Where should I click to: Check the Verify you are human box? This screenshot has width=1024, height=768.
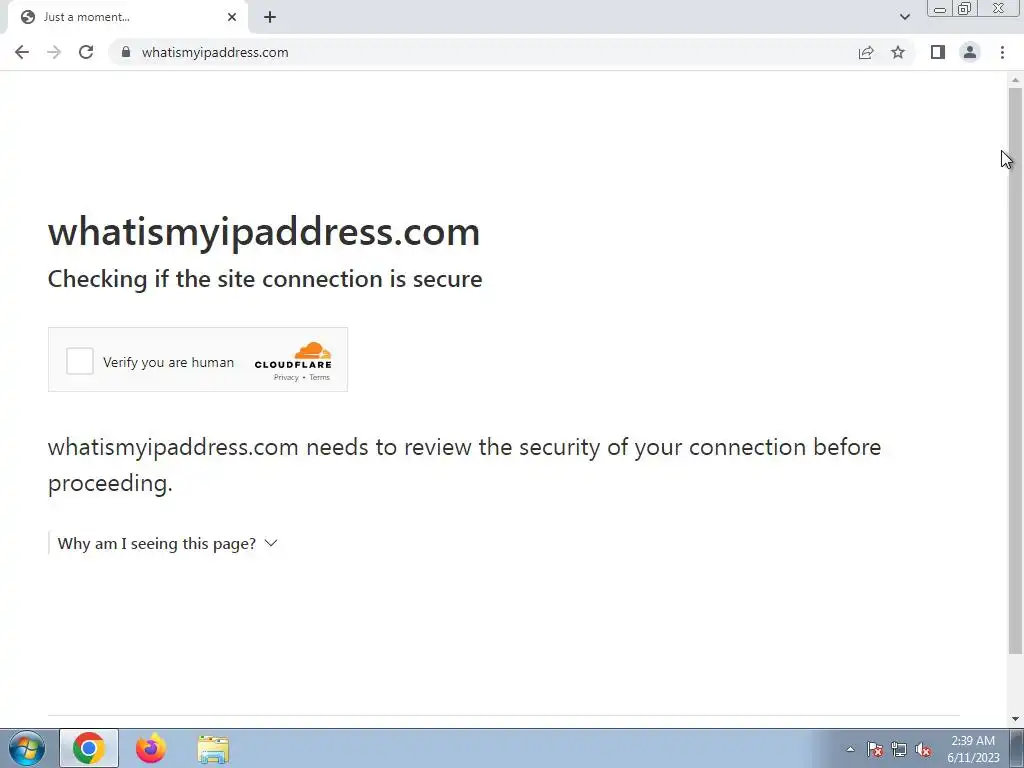[x=80, y=361]
